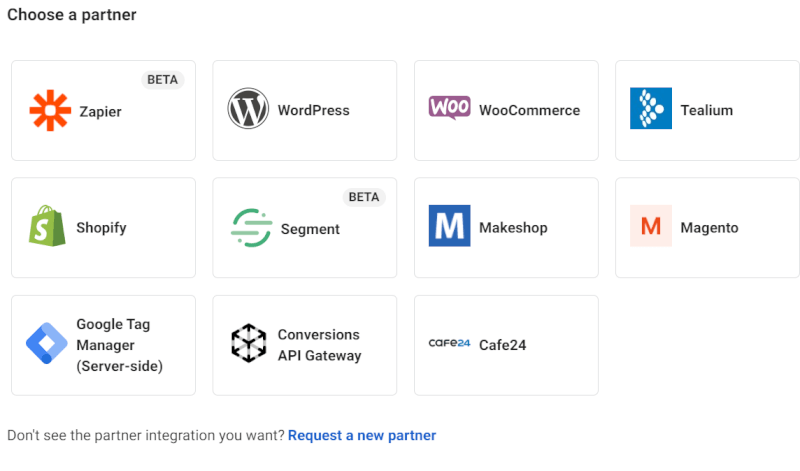Click the orange Magento M logo
The height and width of the screenshot is (471, 800).
651,226
